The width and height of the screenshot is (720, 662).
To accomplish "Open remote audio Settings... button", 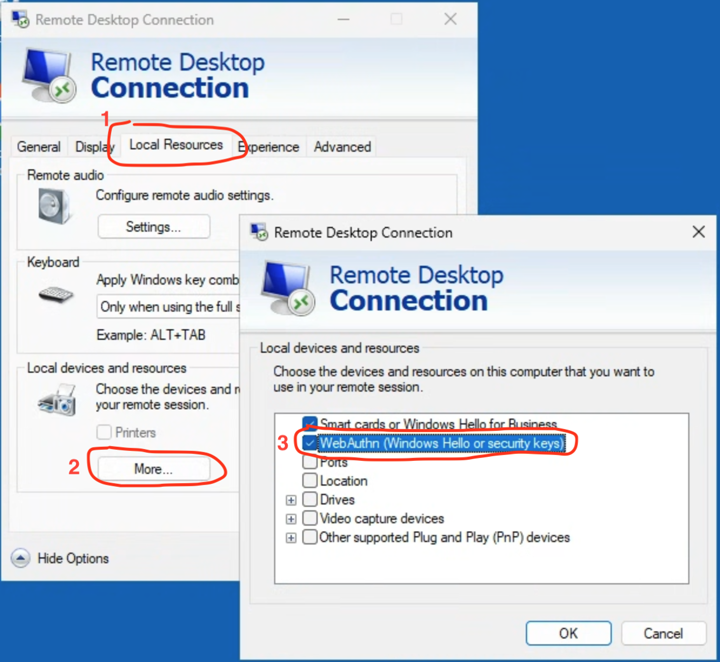I will [154, 227].
